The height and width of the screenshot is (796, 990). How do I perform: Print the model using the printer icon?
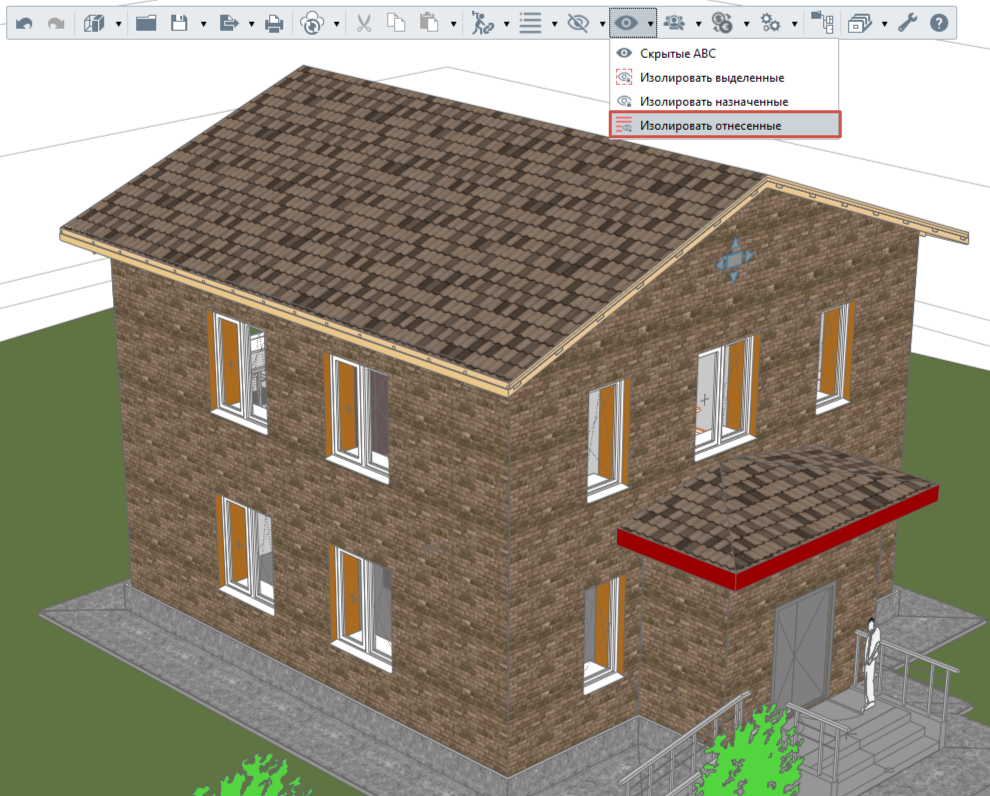tap(274, 24)
